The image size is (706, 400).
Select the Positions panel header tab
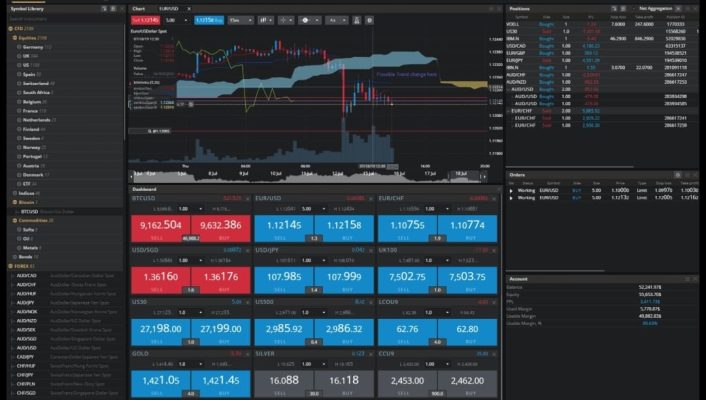pyautogui.click(x=520, y=9)
